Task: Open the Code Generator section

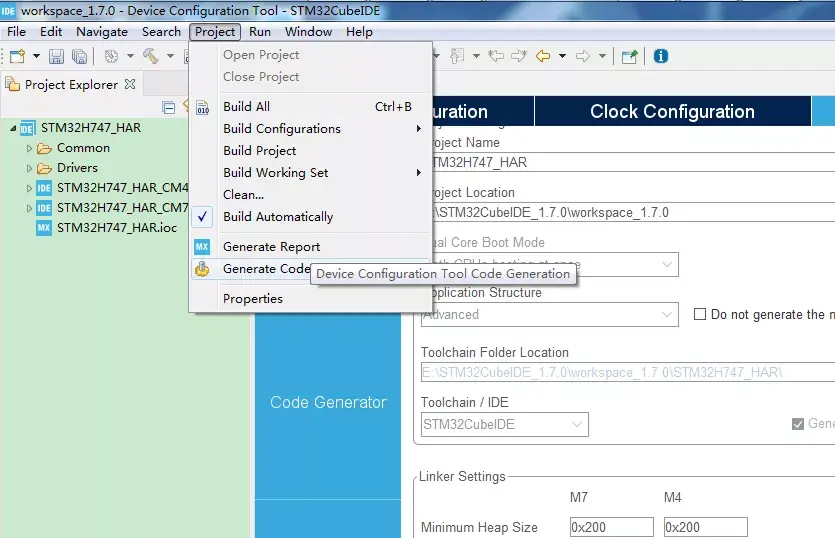Action: pos(328,403)
